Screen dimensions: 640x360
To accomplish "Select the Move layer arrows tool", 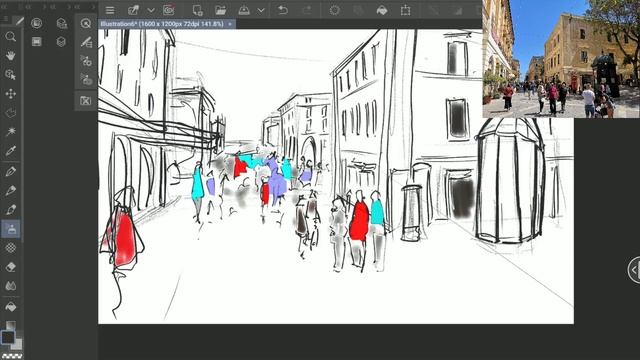I will (11, 93).
